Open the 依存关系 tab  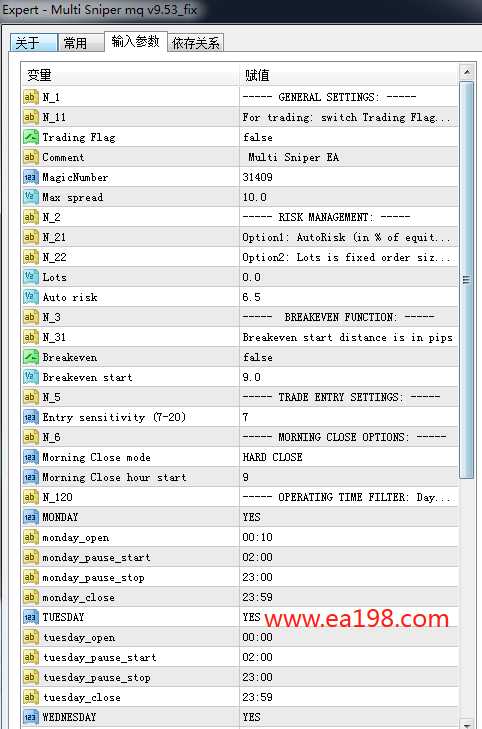pos(196,43)
